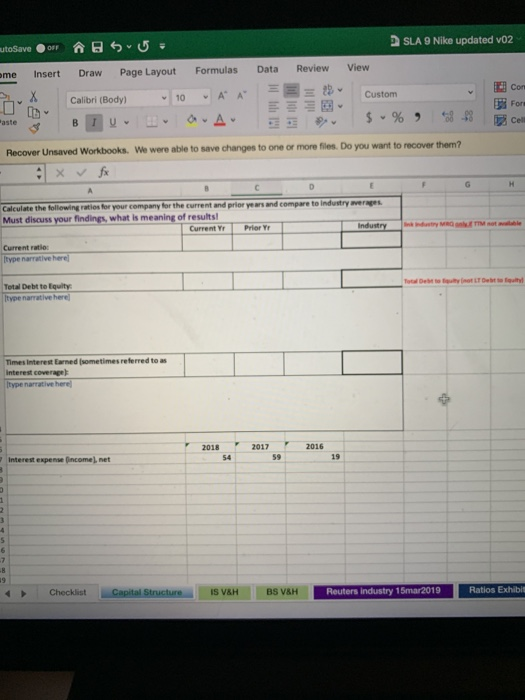Open Format as Table

pyautogui.click(x=509, y=104)
